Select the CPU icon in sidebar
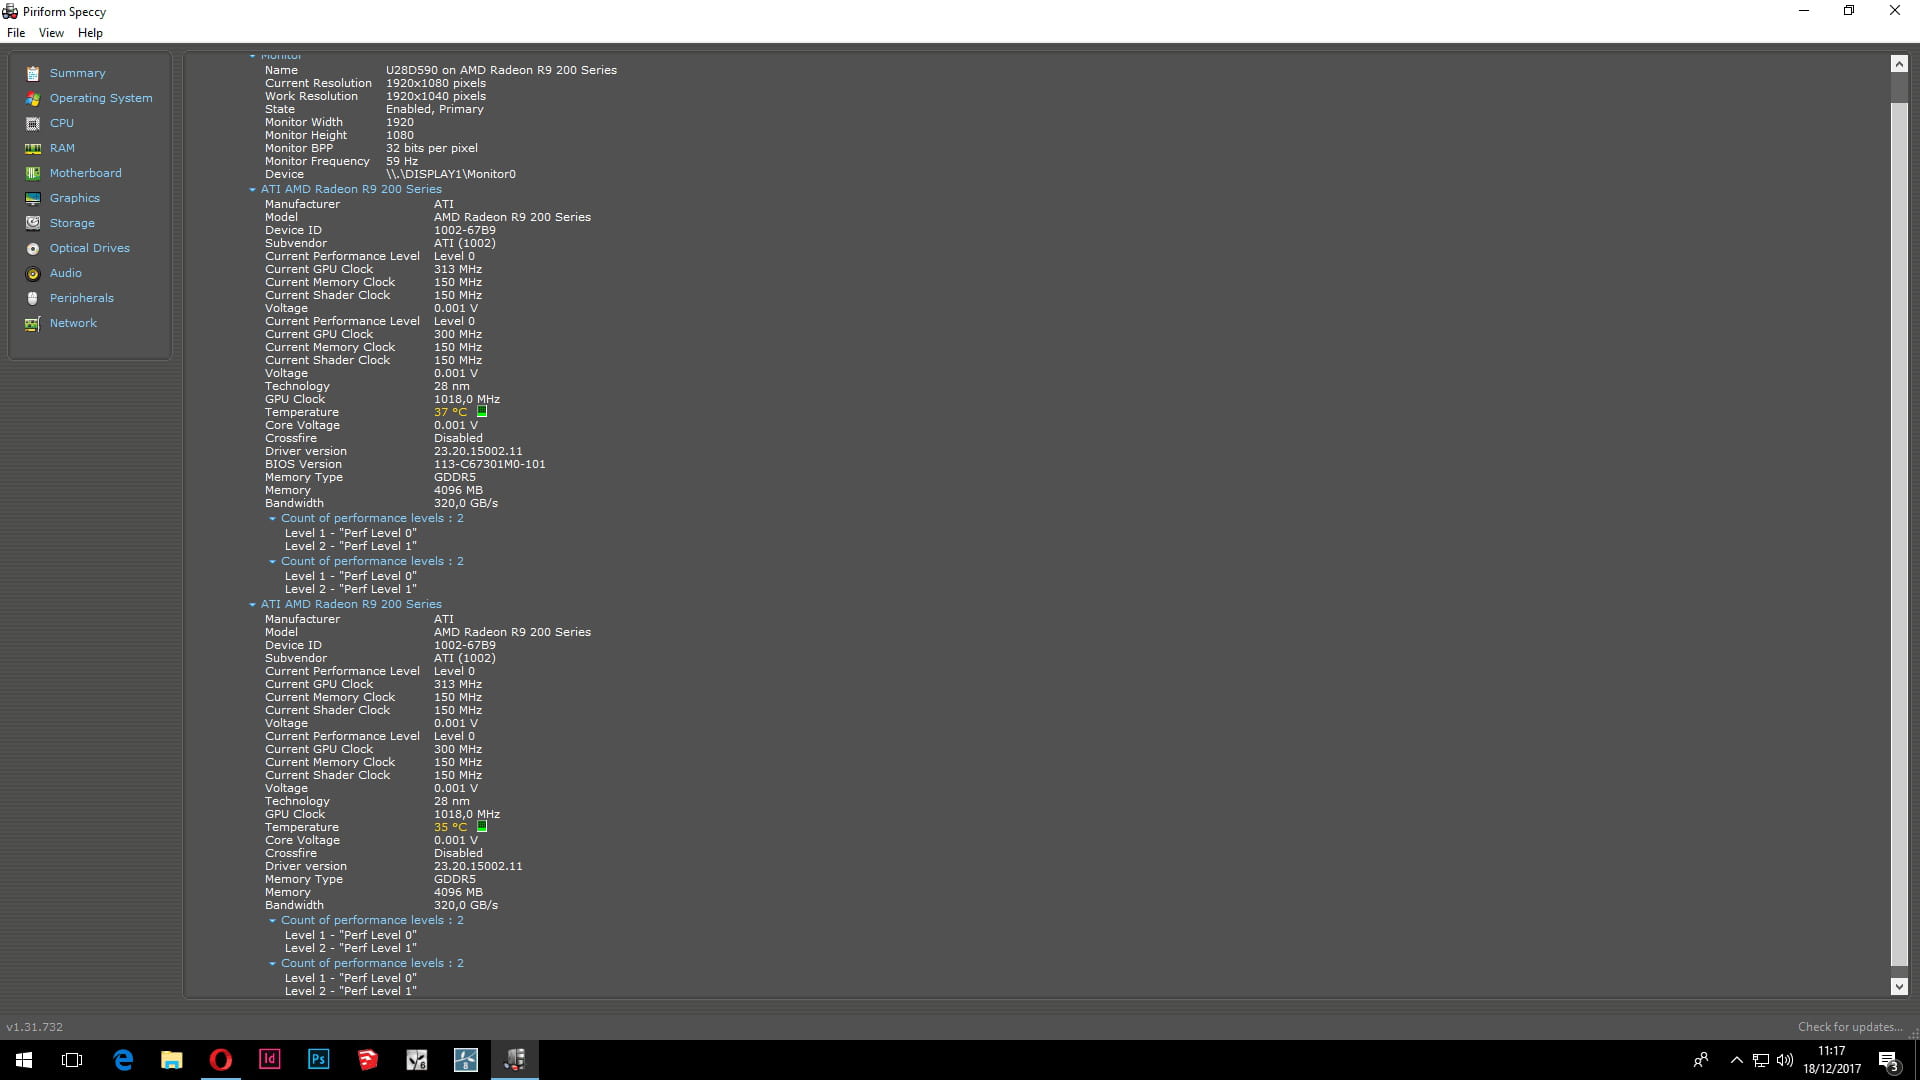This screenshot has width=1920, height=1080. [33, 123]
